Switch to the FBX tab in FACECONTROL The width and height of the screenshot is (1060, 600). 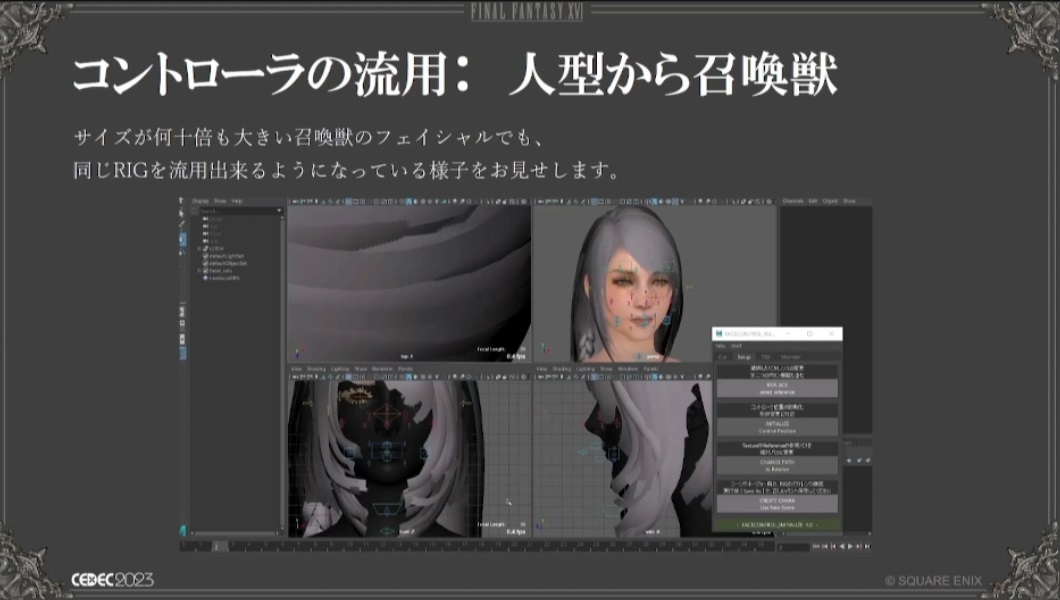point(765,357)
